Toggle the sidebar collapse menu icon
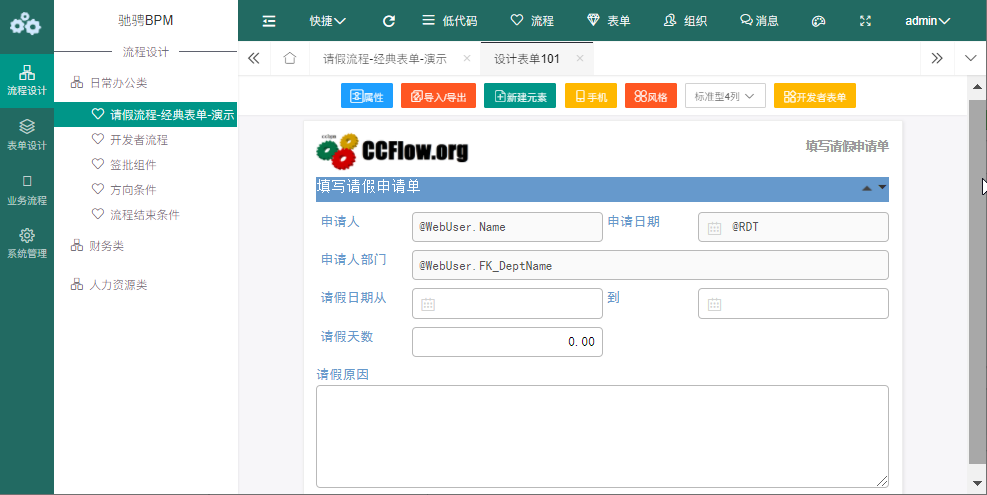 click(269, 21)
